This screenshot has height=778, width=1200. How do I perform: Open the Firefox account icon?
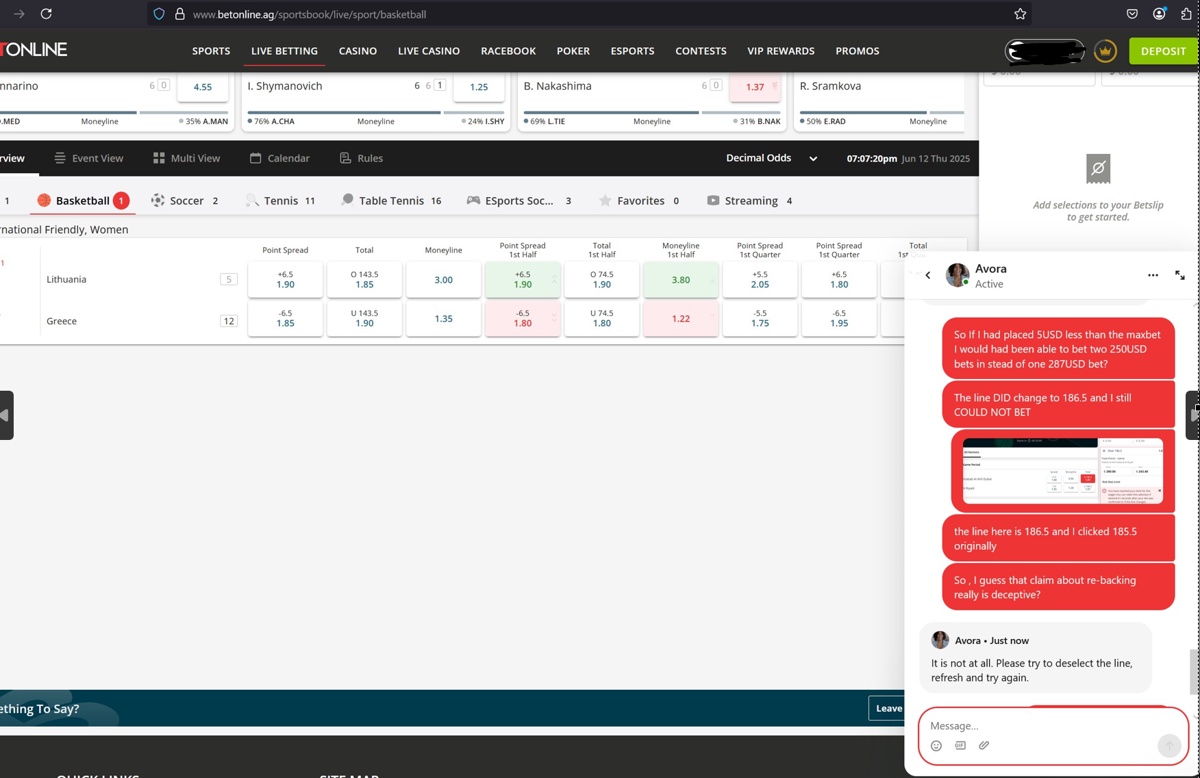pyautogui.click(x=1159, y=14)
